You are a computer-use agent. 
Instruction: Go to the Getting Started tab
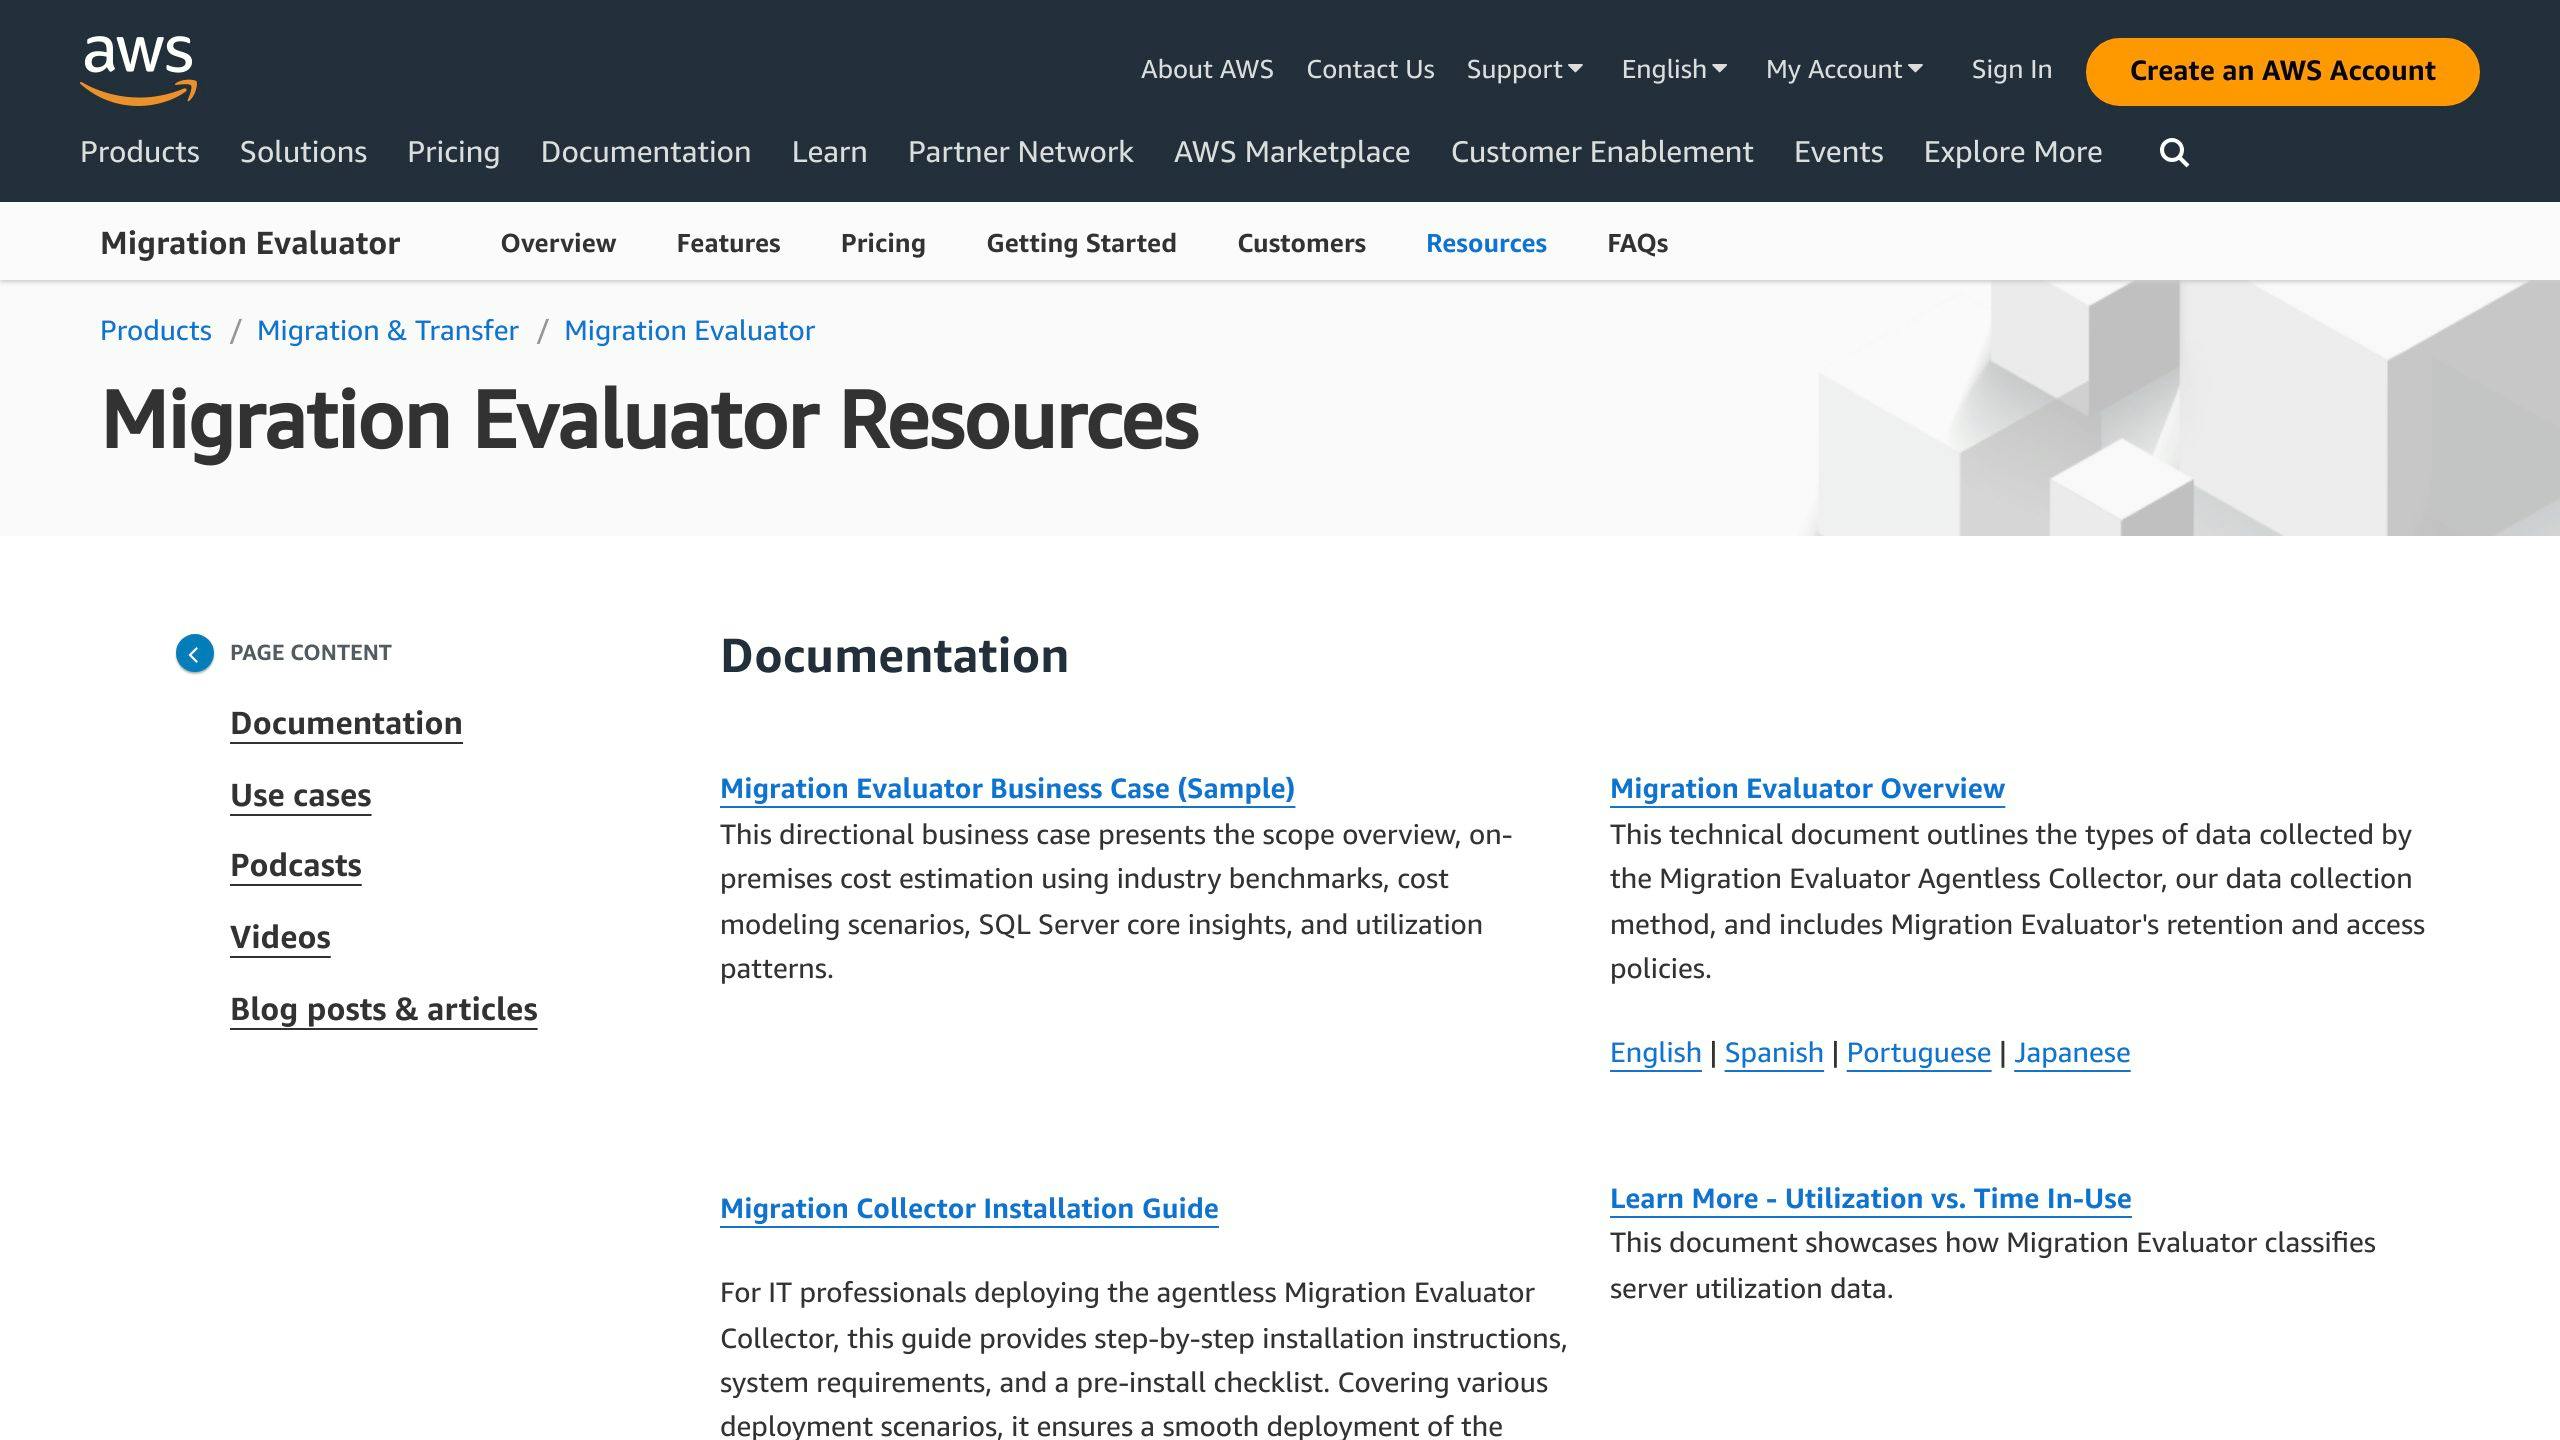[1081, 243]
